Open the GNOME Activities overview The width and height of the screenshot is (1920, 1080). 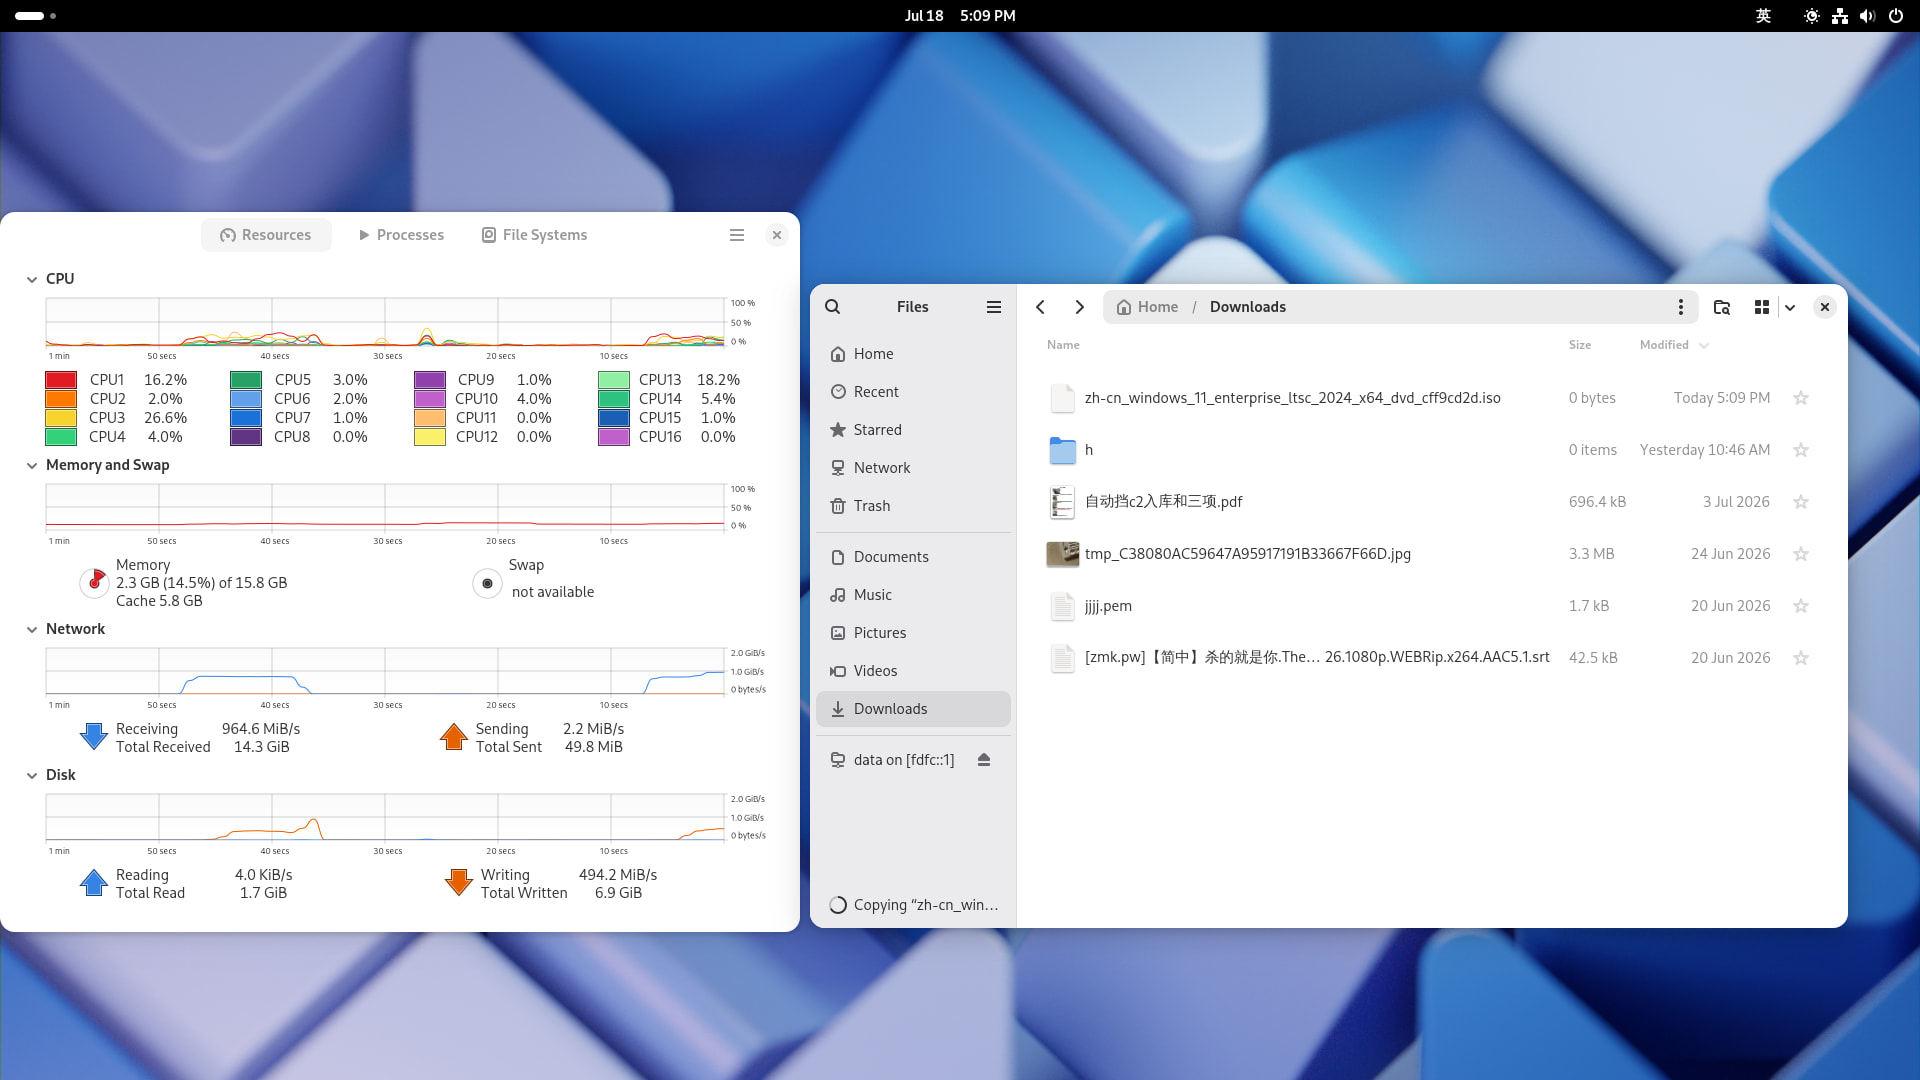36,16
